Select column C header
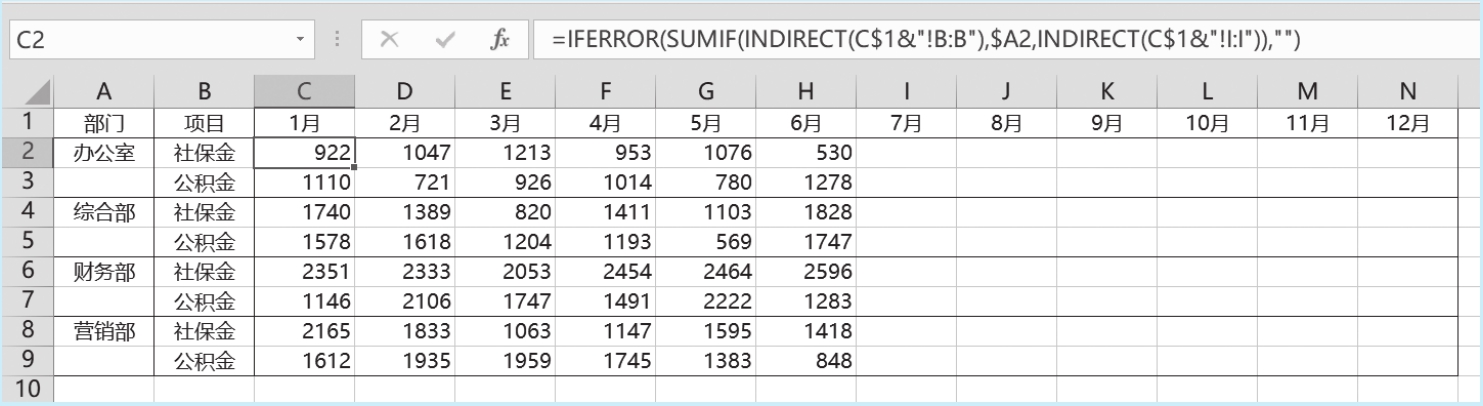Viewport: 1483px width, 406px height. 304,92
